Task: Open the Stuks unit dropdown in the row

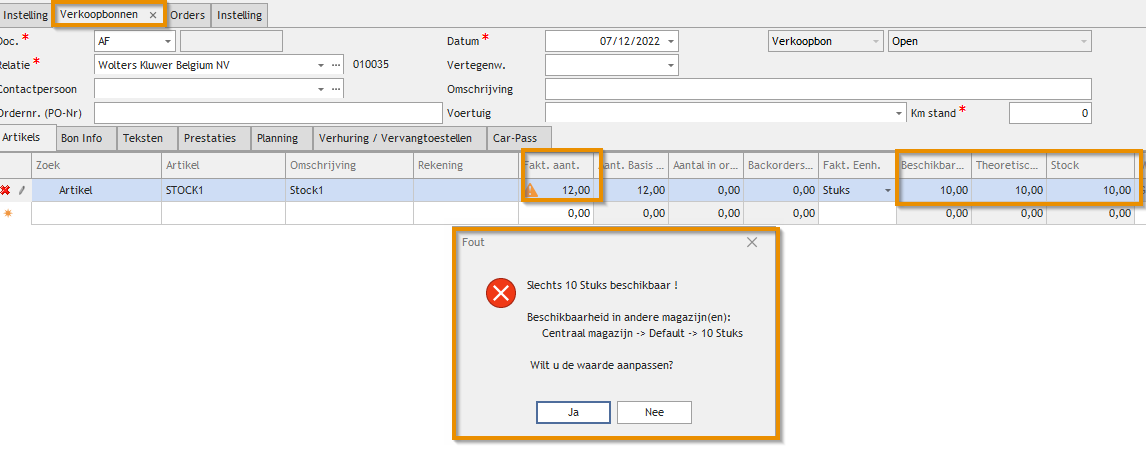Action: tap(885, 190)
